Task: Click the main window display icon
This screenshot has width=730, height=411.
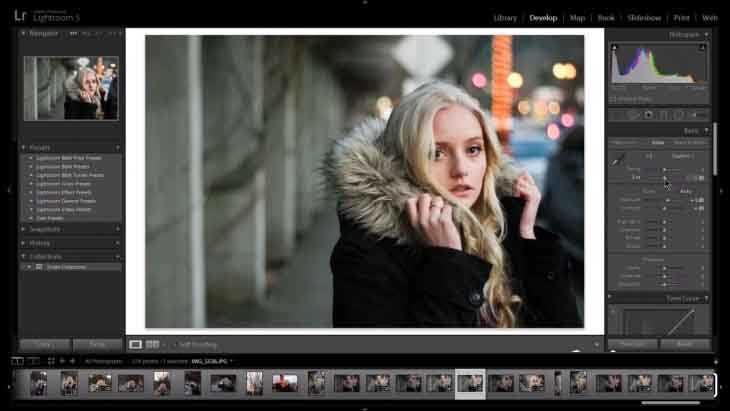Action: [x=17, y=360]
